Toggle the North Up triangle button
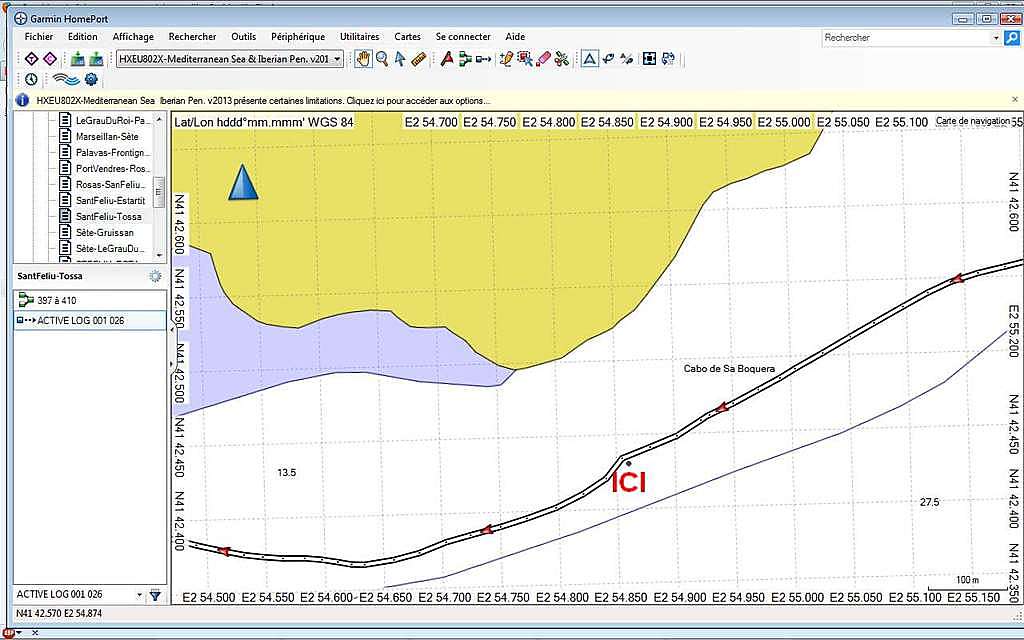The image size is (1024, 640). click(590, 59)
